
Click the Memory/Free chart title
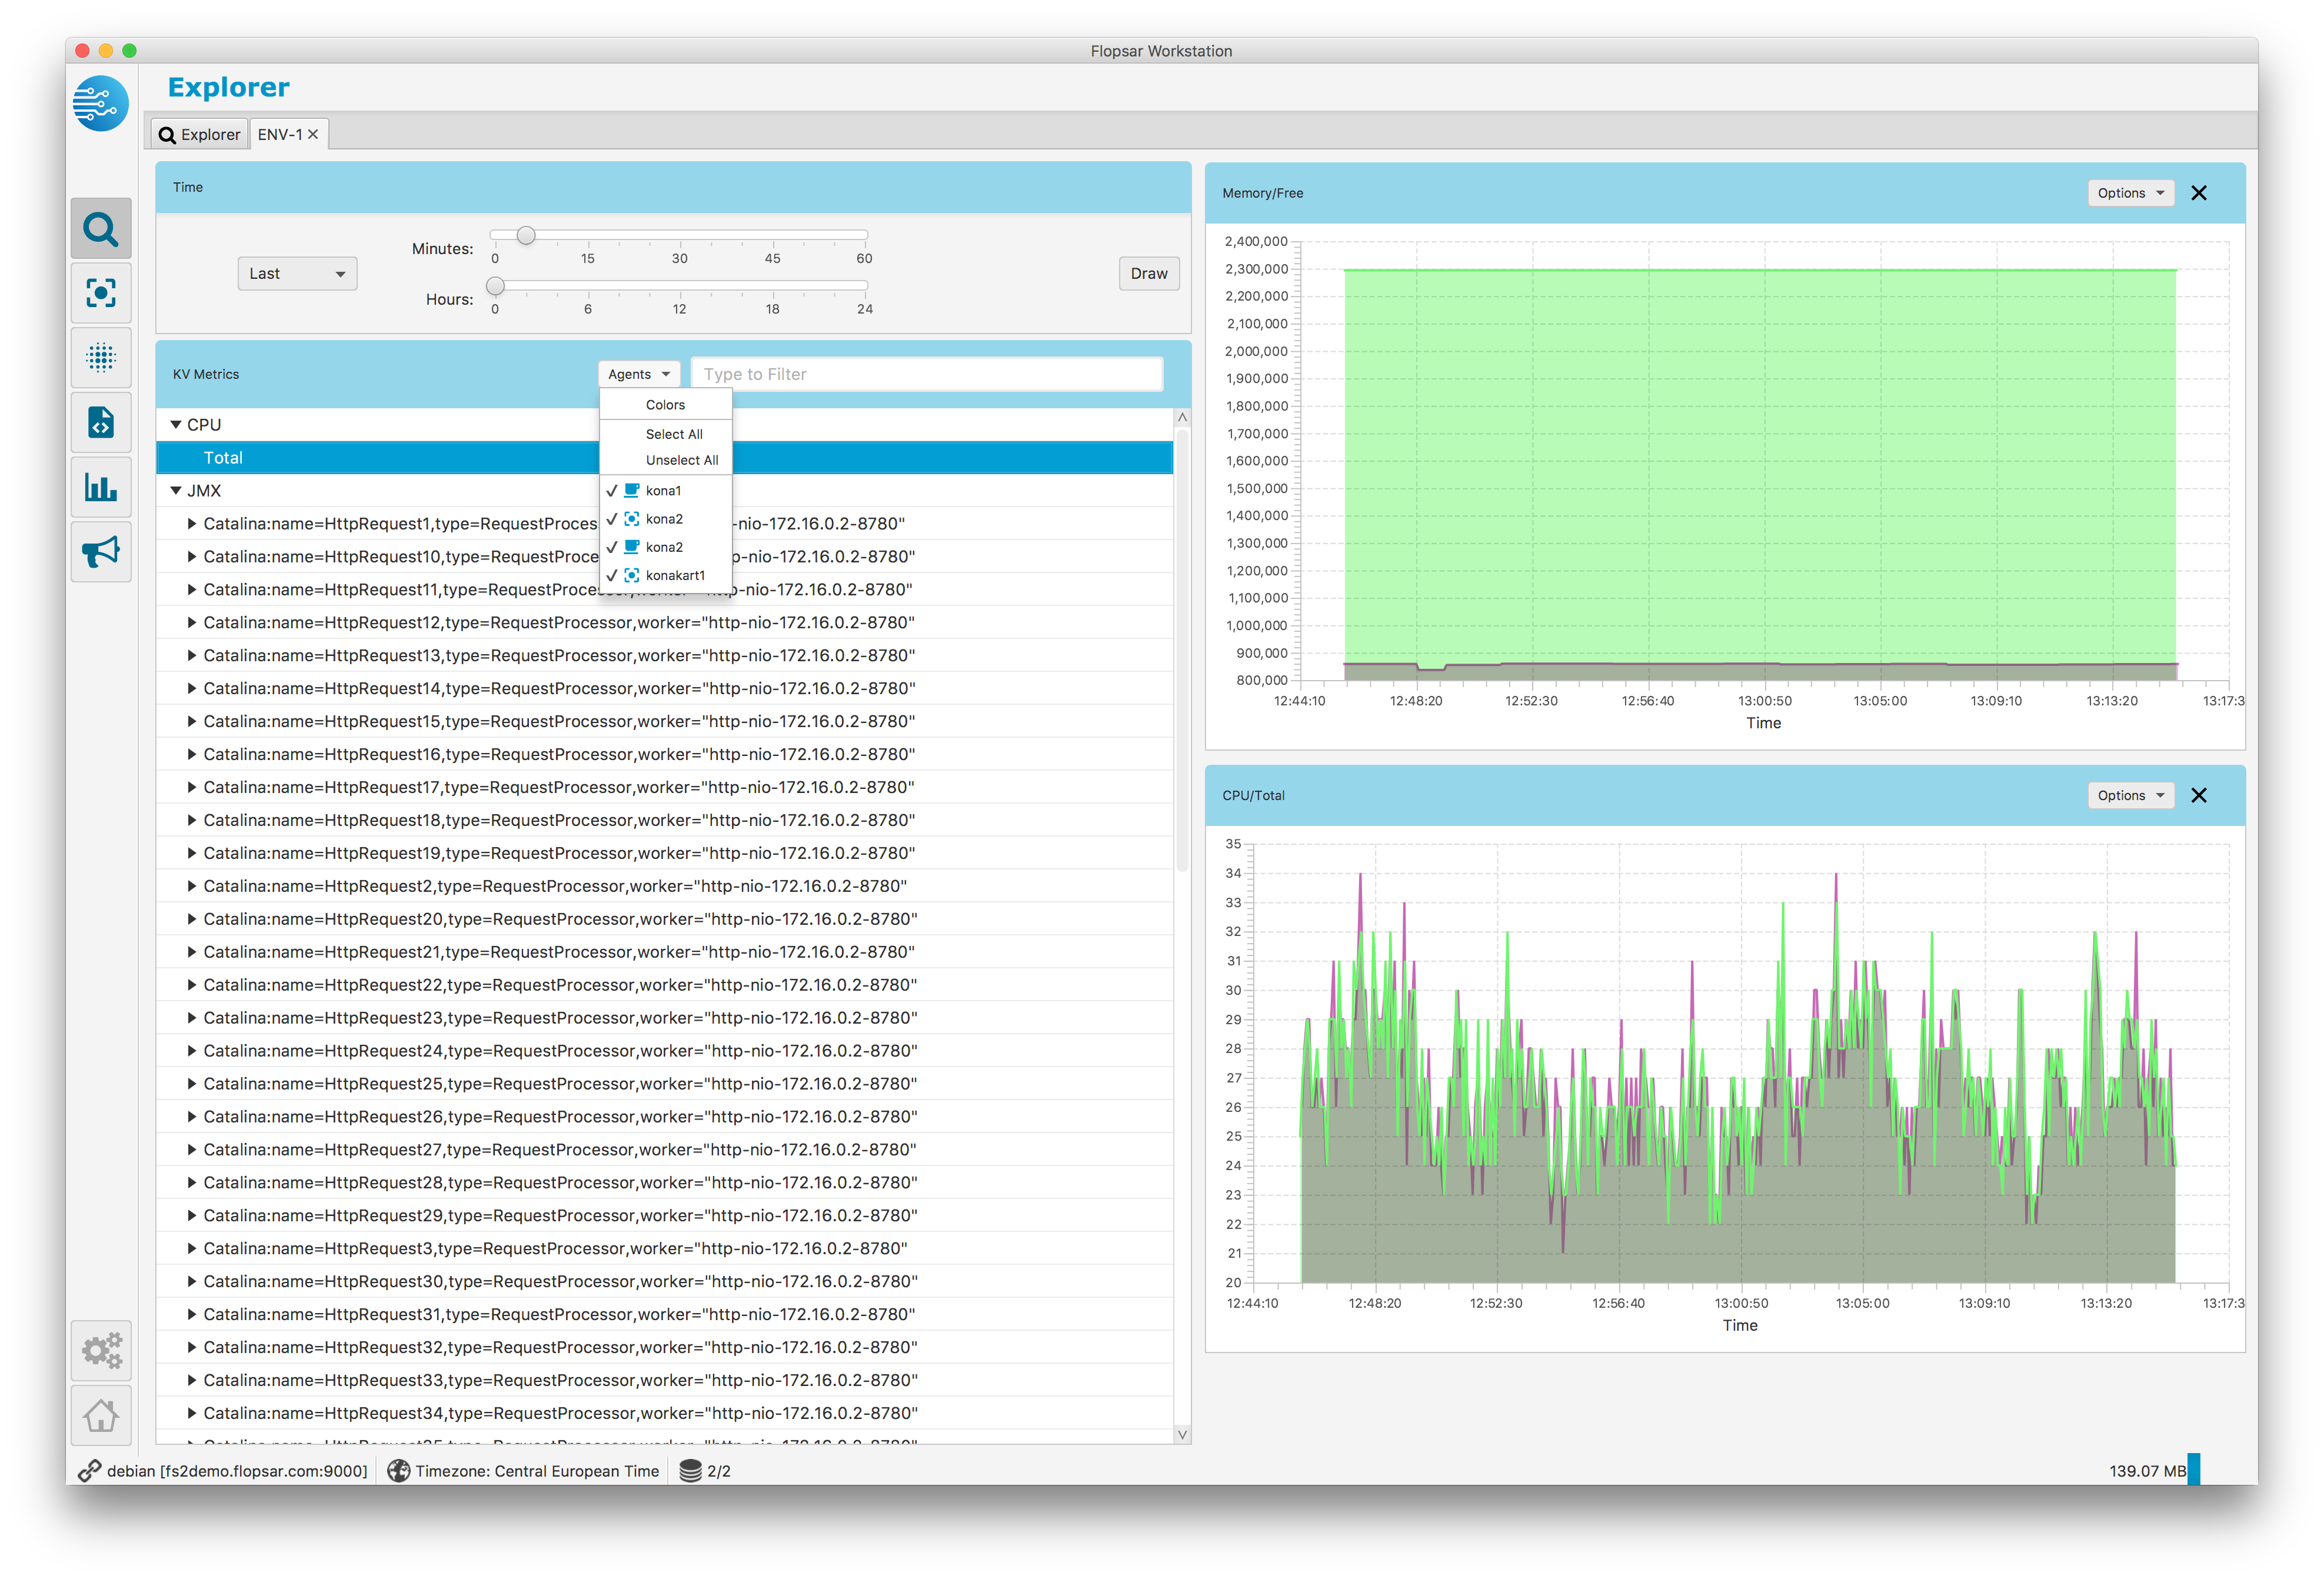(1262, 193)
